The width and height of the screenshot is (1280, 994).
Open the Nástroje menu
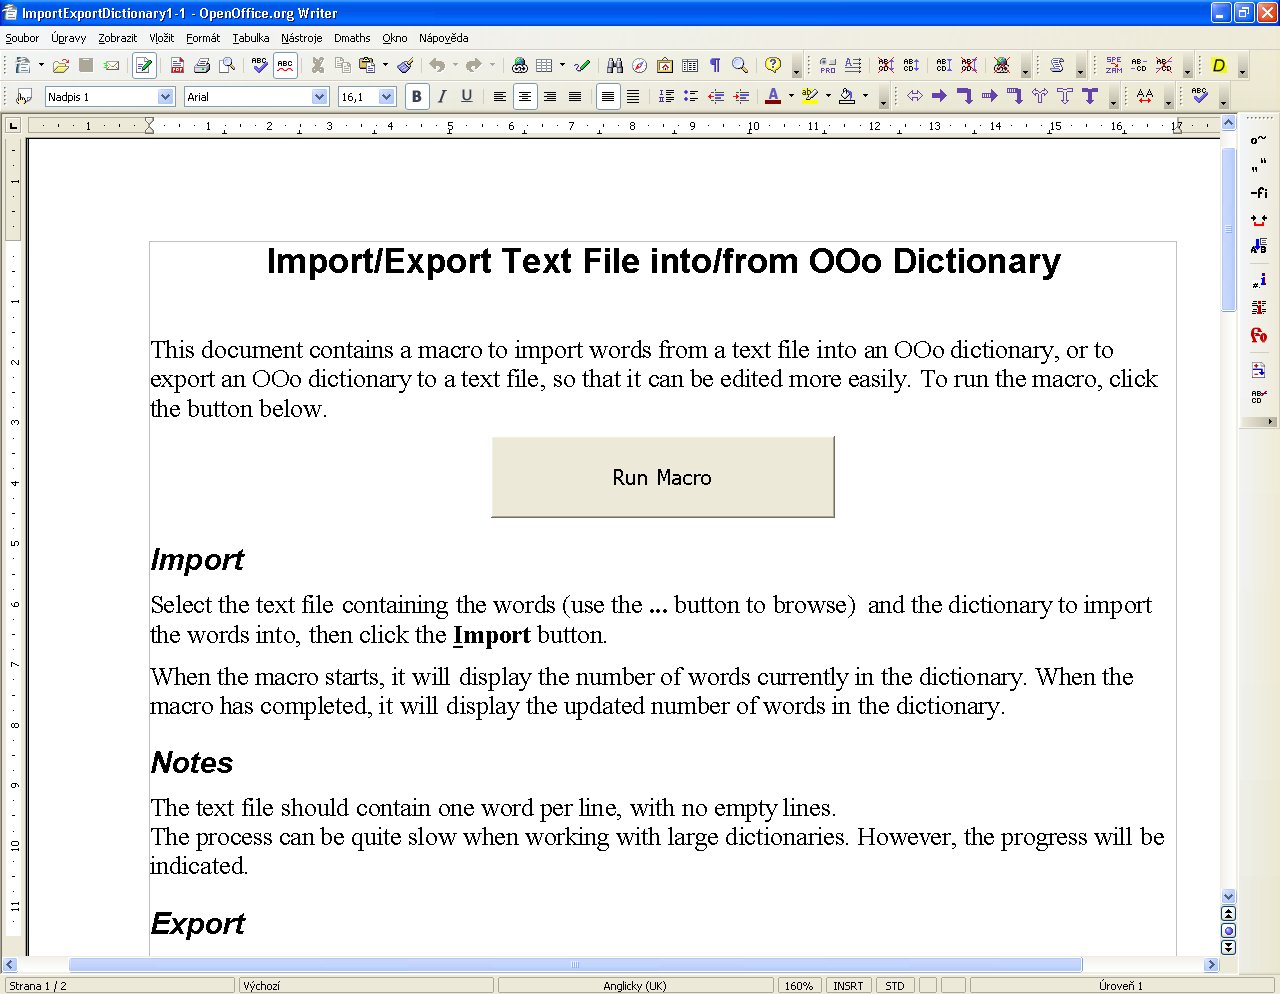tap(302, 38)
